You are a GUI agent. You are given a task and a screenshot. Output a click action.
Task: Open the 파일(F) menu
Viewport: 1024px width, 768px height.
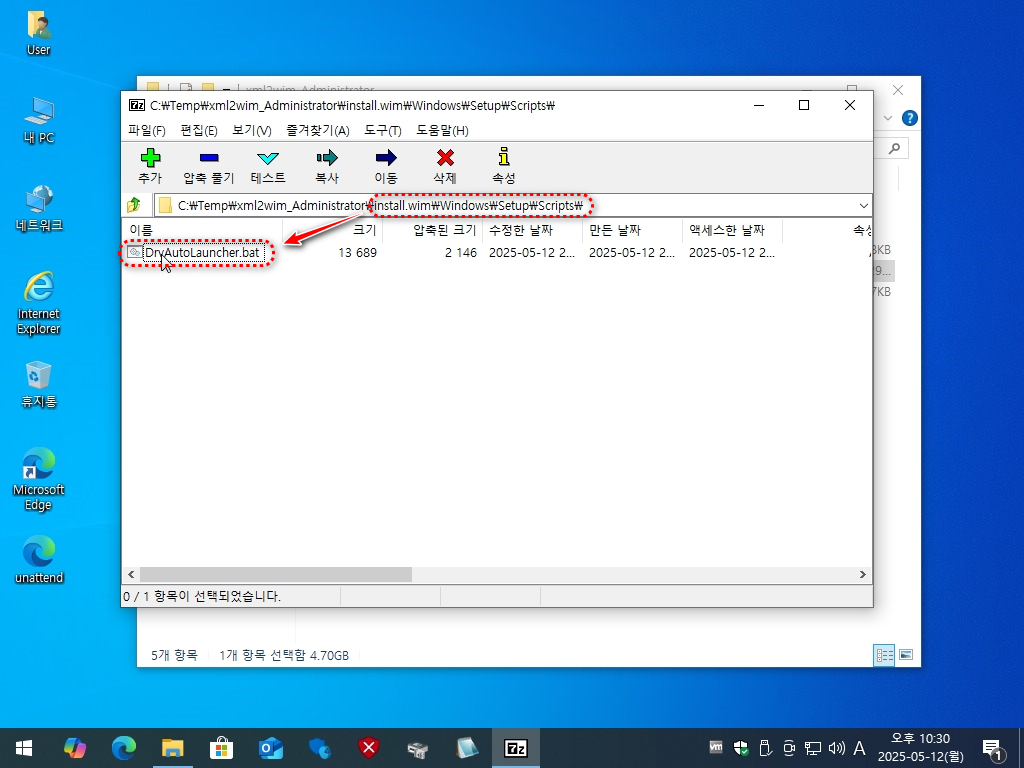[146, 131]
